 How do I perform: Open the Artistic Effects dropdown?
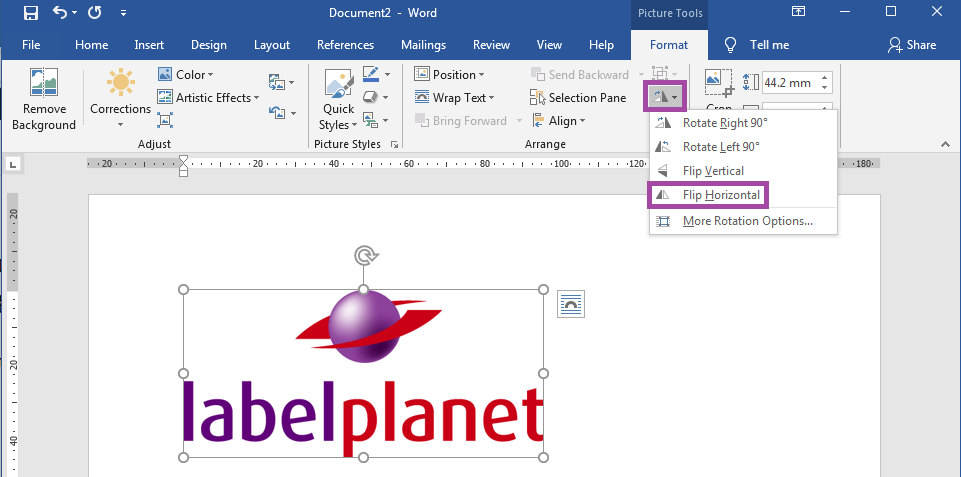[x=208, y=97]
